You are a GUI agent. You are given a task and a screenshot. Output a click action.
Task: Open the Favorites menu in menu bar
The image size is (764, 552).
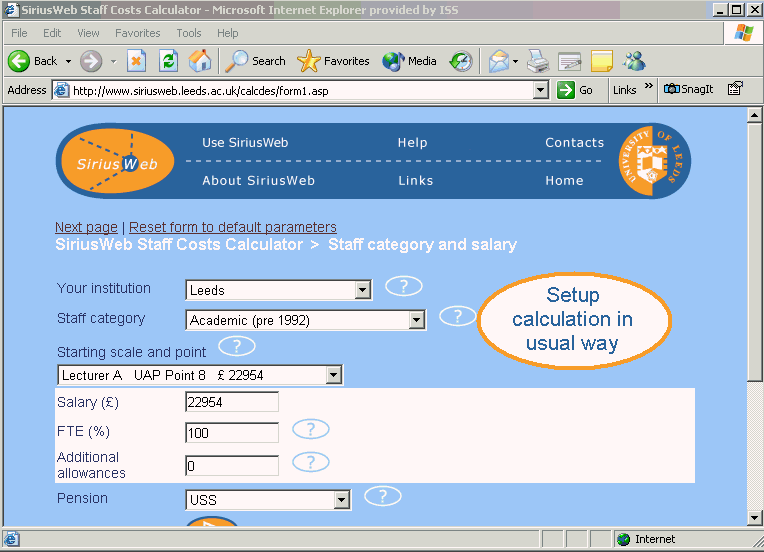click(x=137, y=33)
